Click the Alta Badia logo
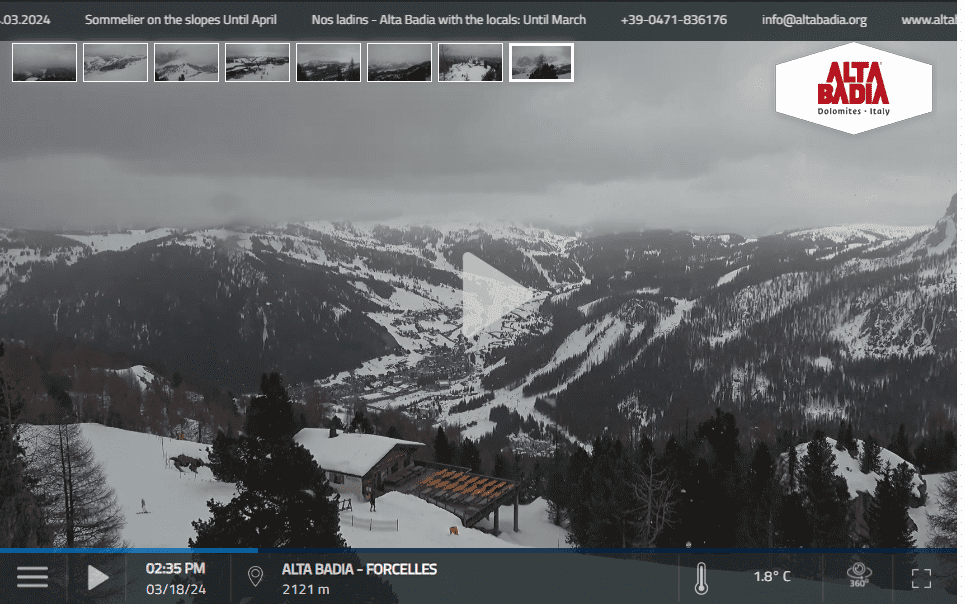Image resolution: width=965 pixels, height=604 pixels. (853, 88)
